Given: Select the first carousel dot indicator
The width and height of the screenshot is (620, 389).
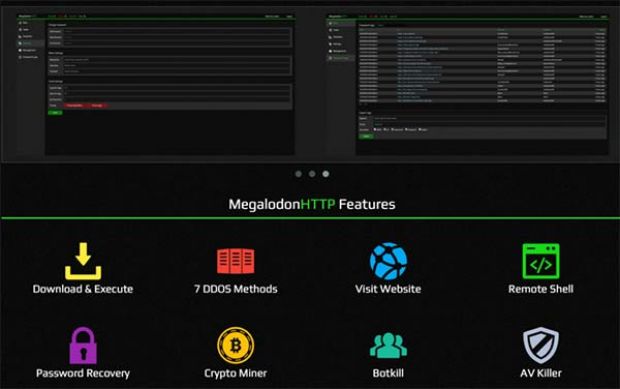Looking at the screenshot, I should (299, 174).
